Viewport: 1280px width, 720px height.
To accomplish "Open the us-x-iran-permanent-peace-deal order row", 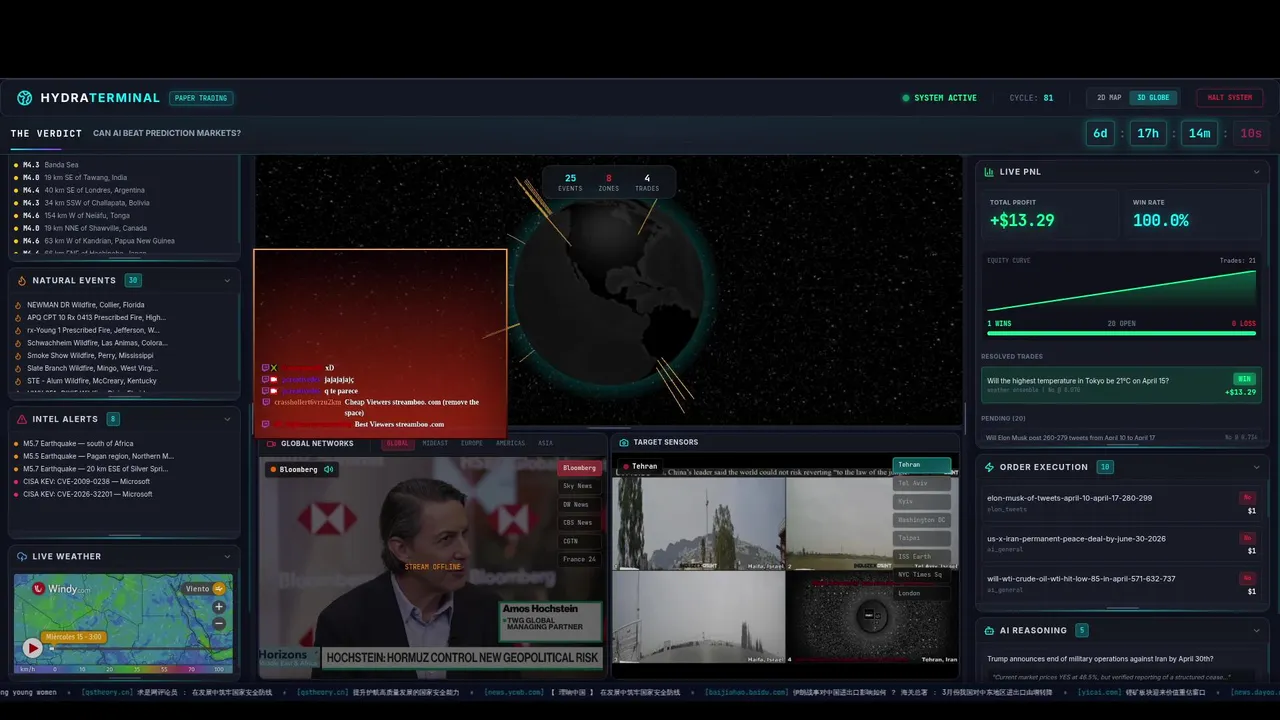I will click(1121, 544).
